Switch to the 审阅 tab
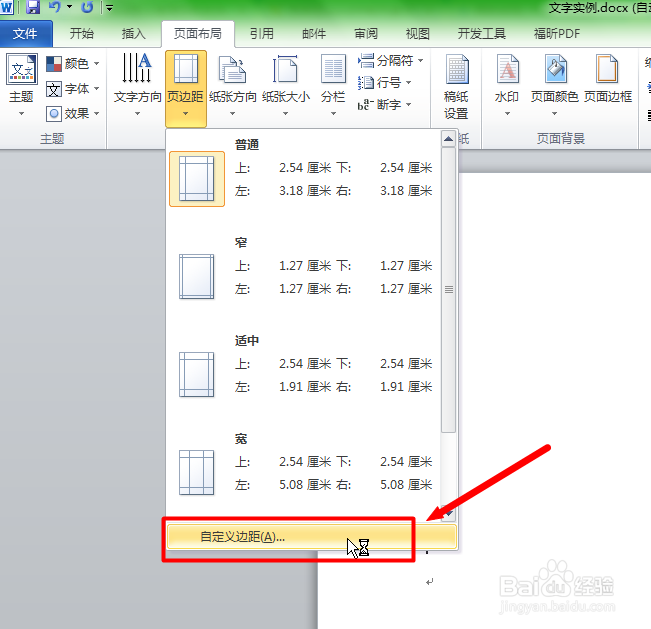This screenshot has height=629, width=651. click(x=366, y=34)
